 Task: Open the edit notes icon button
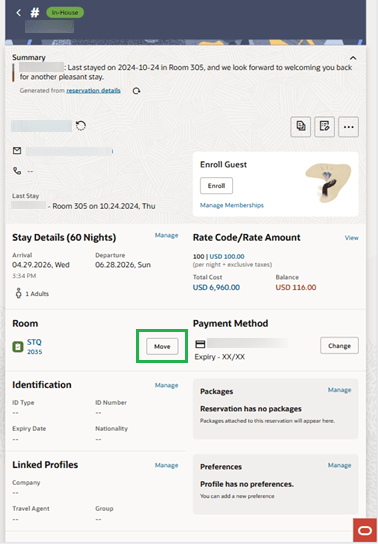tap(324, 127)
